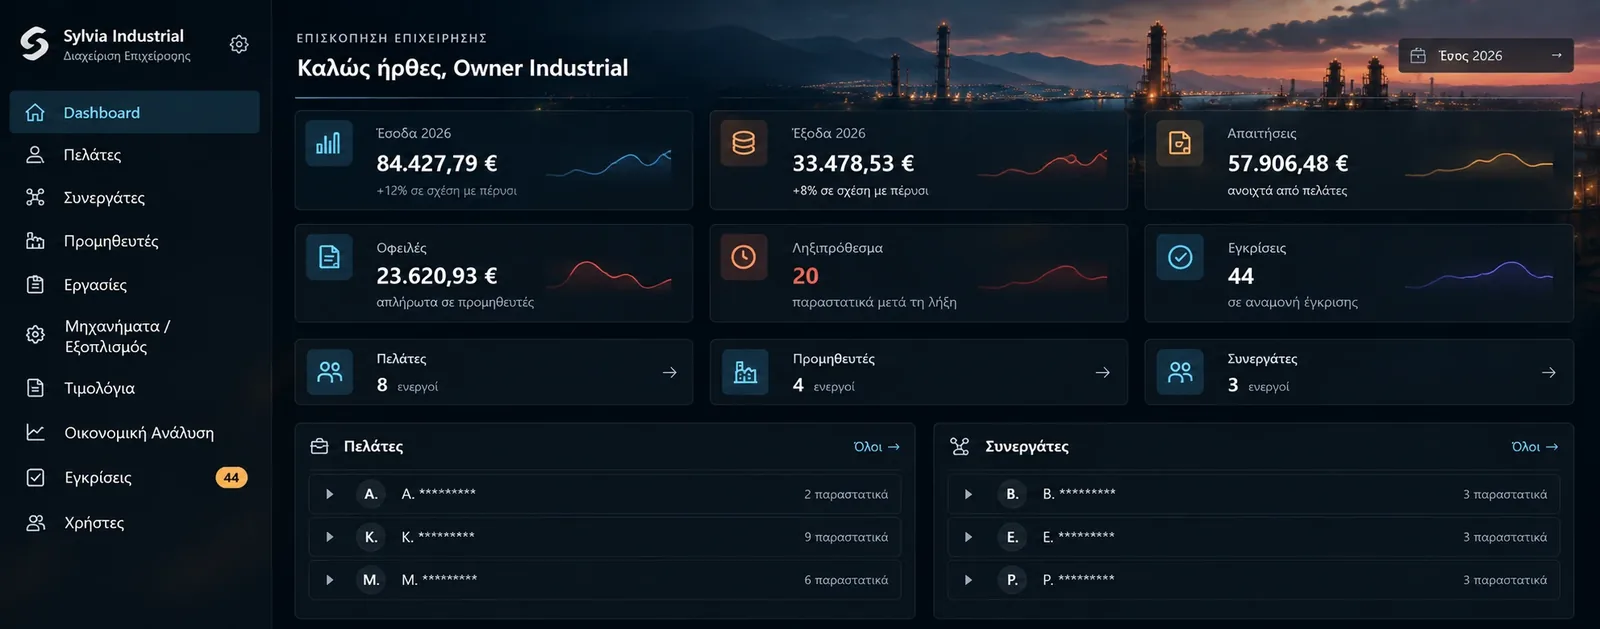Screen dimensions: 1600x629
Task: Click the invoice icon on Οφειλές card
Action: pos(329,257)
